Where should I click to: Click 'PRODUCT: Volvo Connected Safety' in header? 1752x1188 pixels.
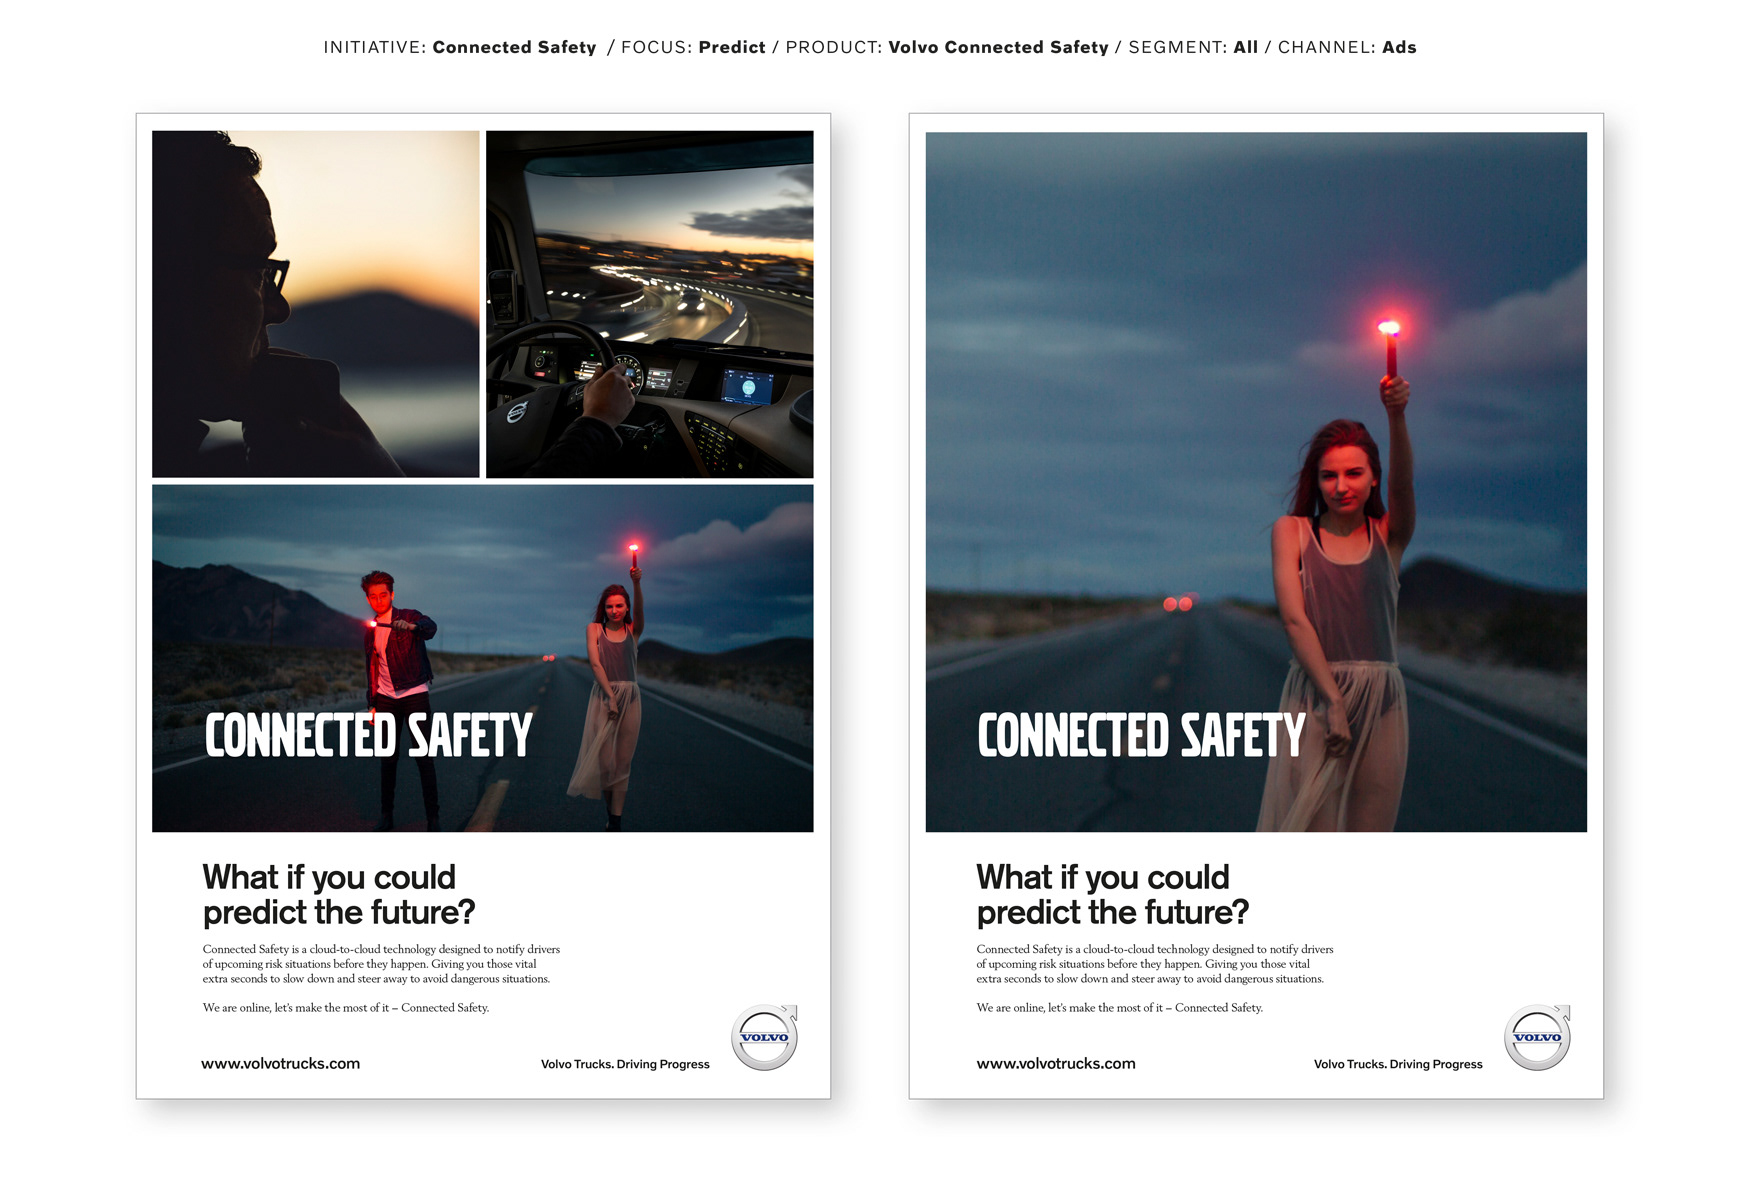947,47
